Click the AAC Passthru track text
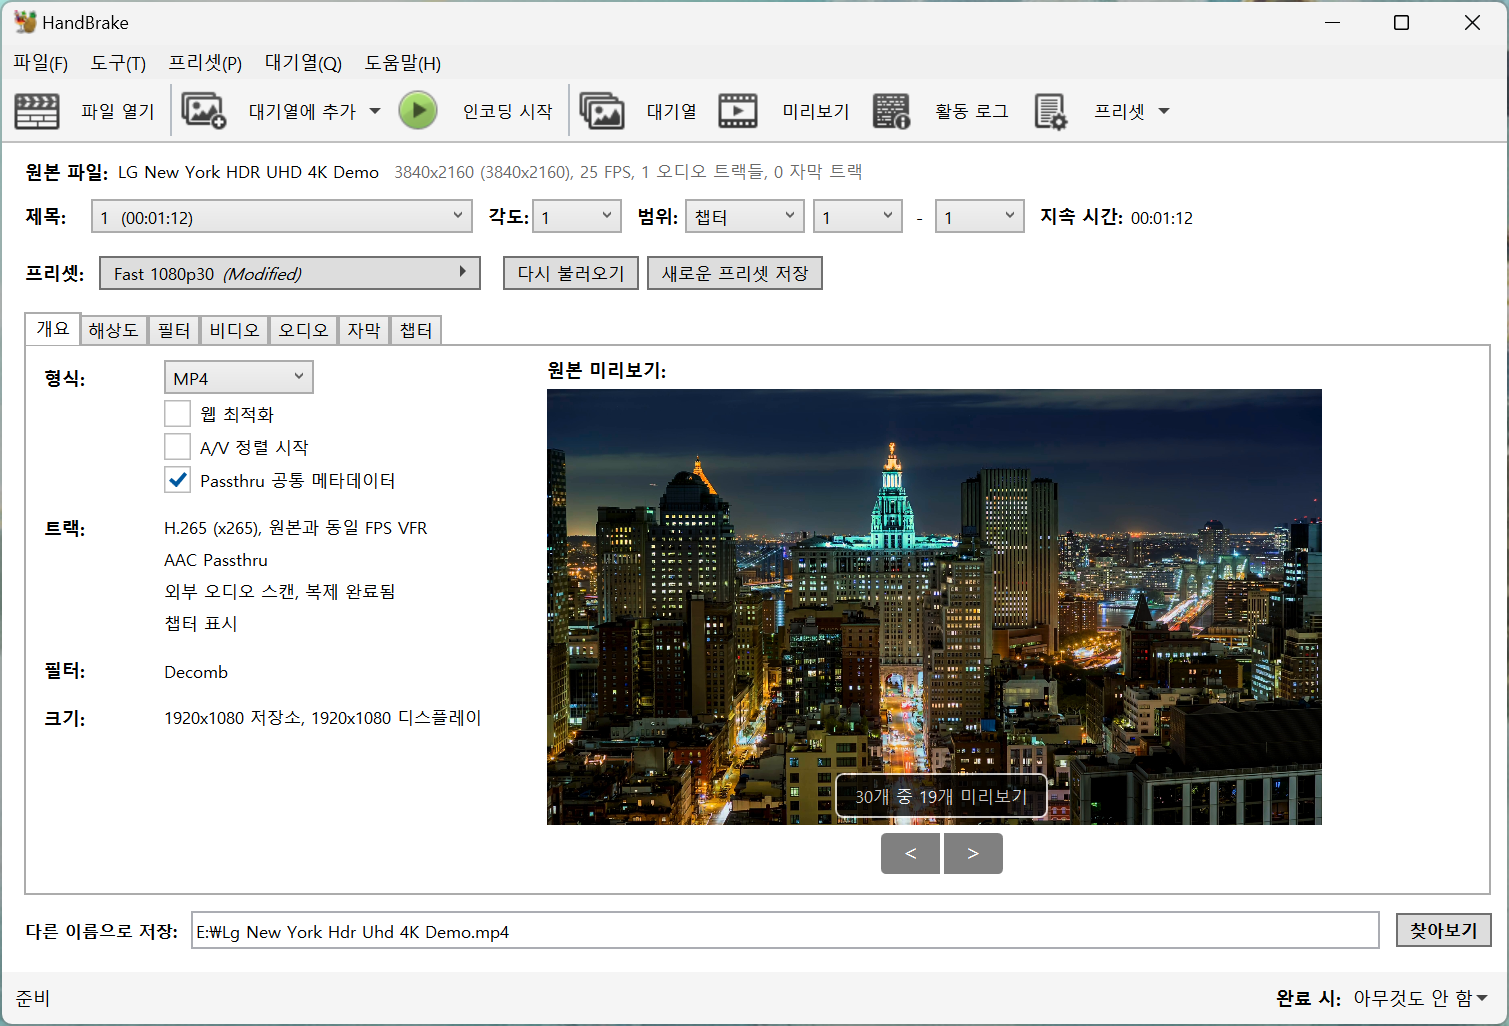The width and height of the screenshot is (1509, 1026). (x=216, y=560)
